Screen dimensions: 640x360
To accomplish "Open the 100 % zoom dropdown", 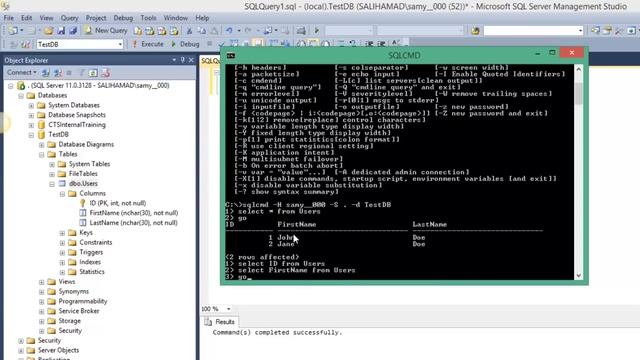I will pyautogui.click(x=228, y=309).
